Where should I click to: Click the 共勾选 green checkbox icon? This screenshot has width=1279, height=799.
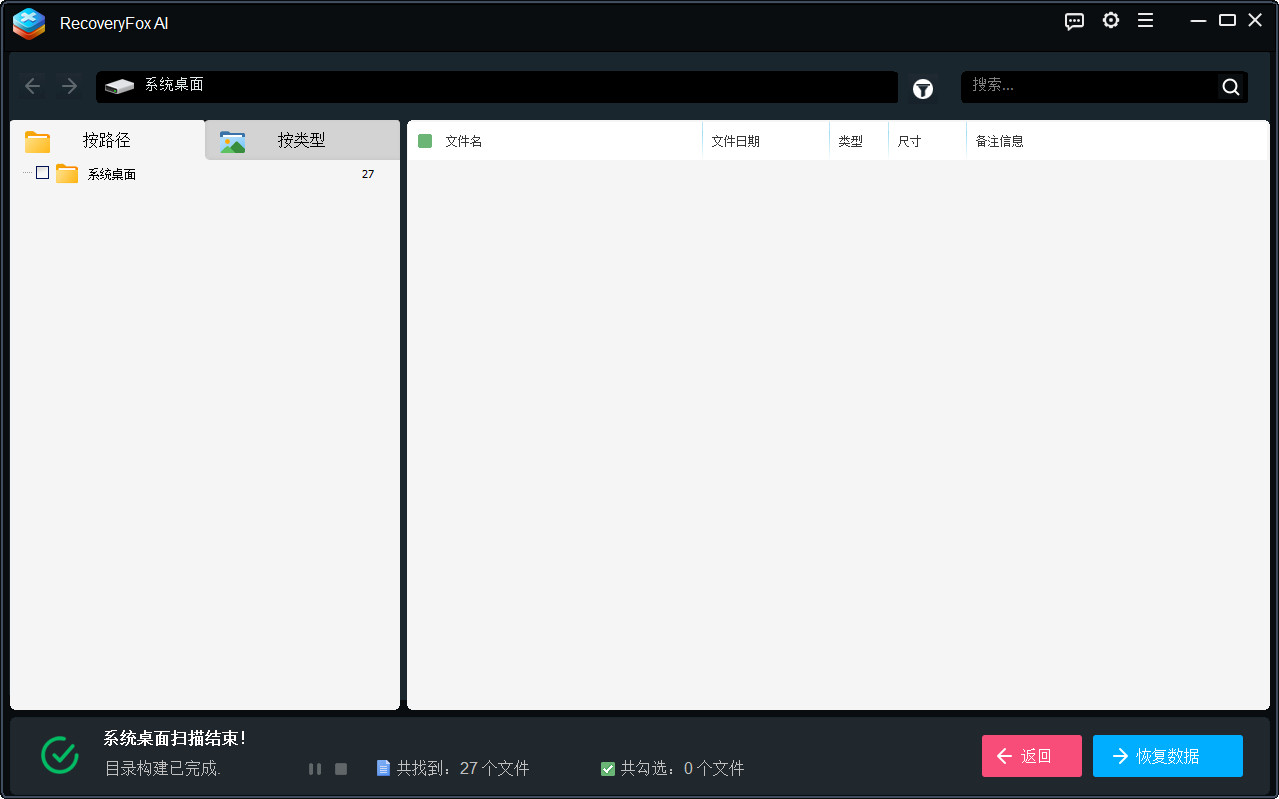607,768
